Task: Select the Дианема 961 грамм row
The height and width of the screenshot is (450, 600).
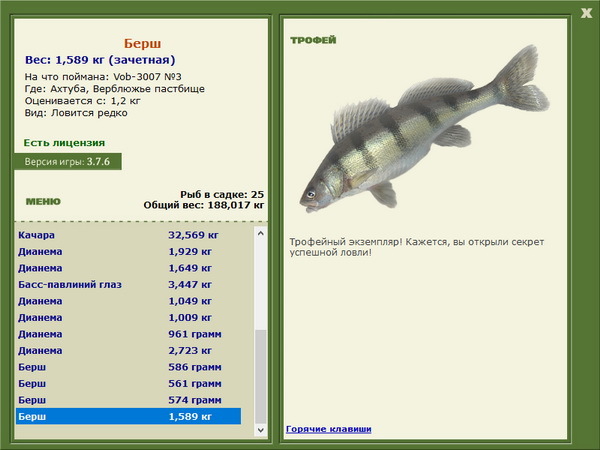Action: pos(129,334)
